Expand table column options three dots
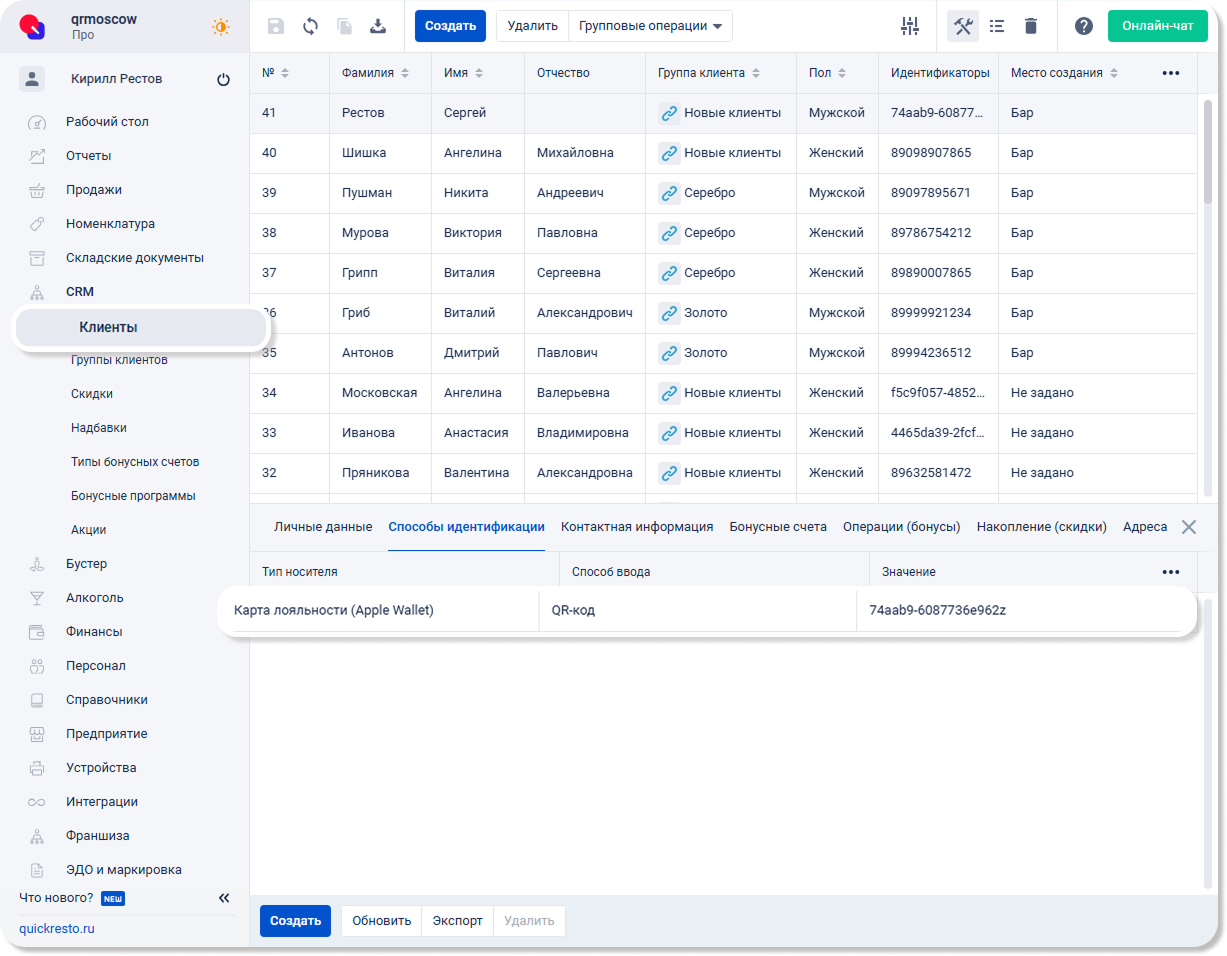Screen dimensions: 1227x956 pyautogui.click(x=1170, y=73)
